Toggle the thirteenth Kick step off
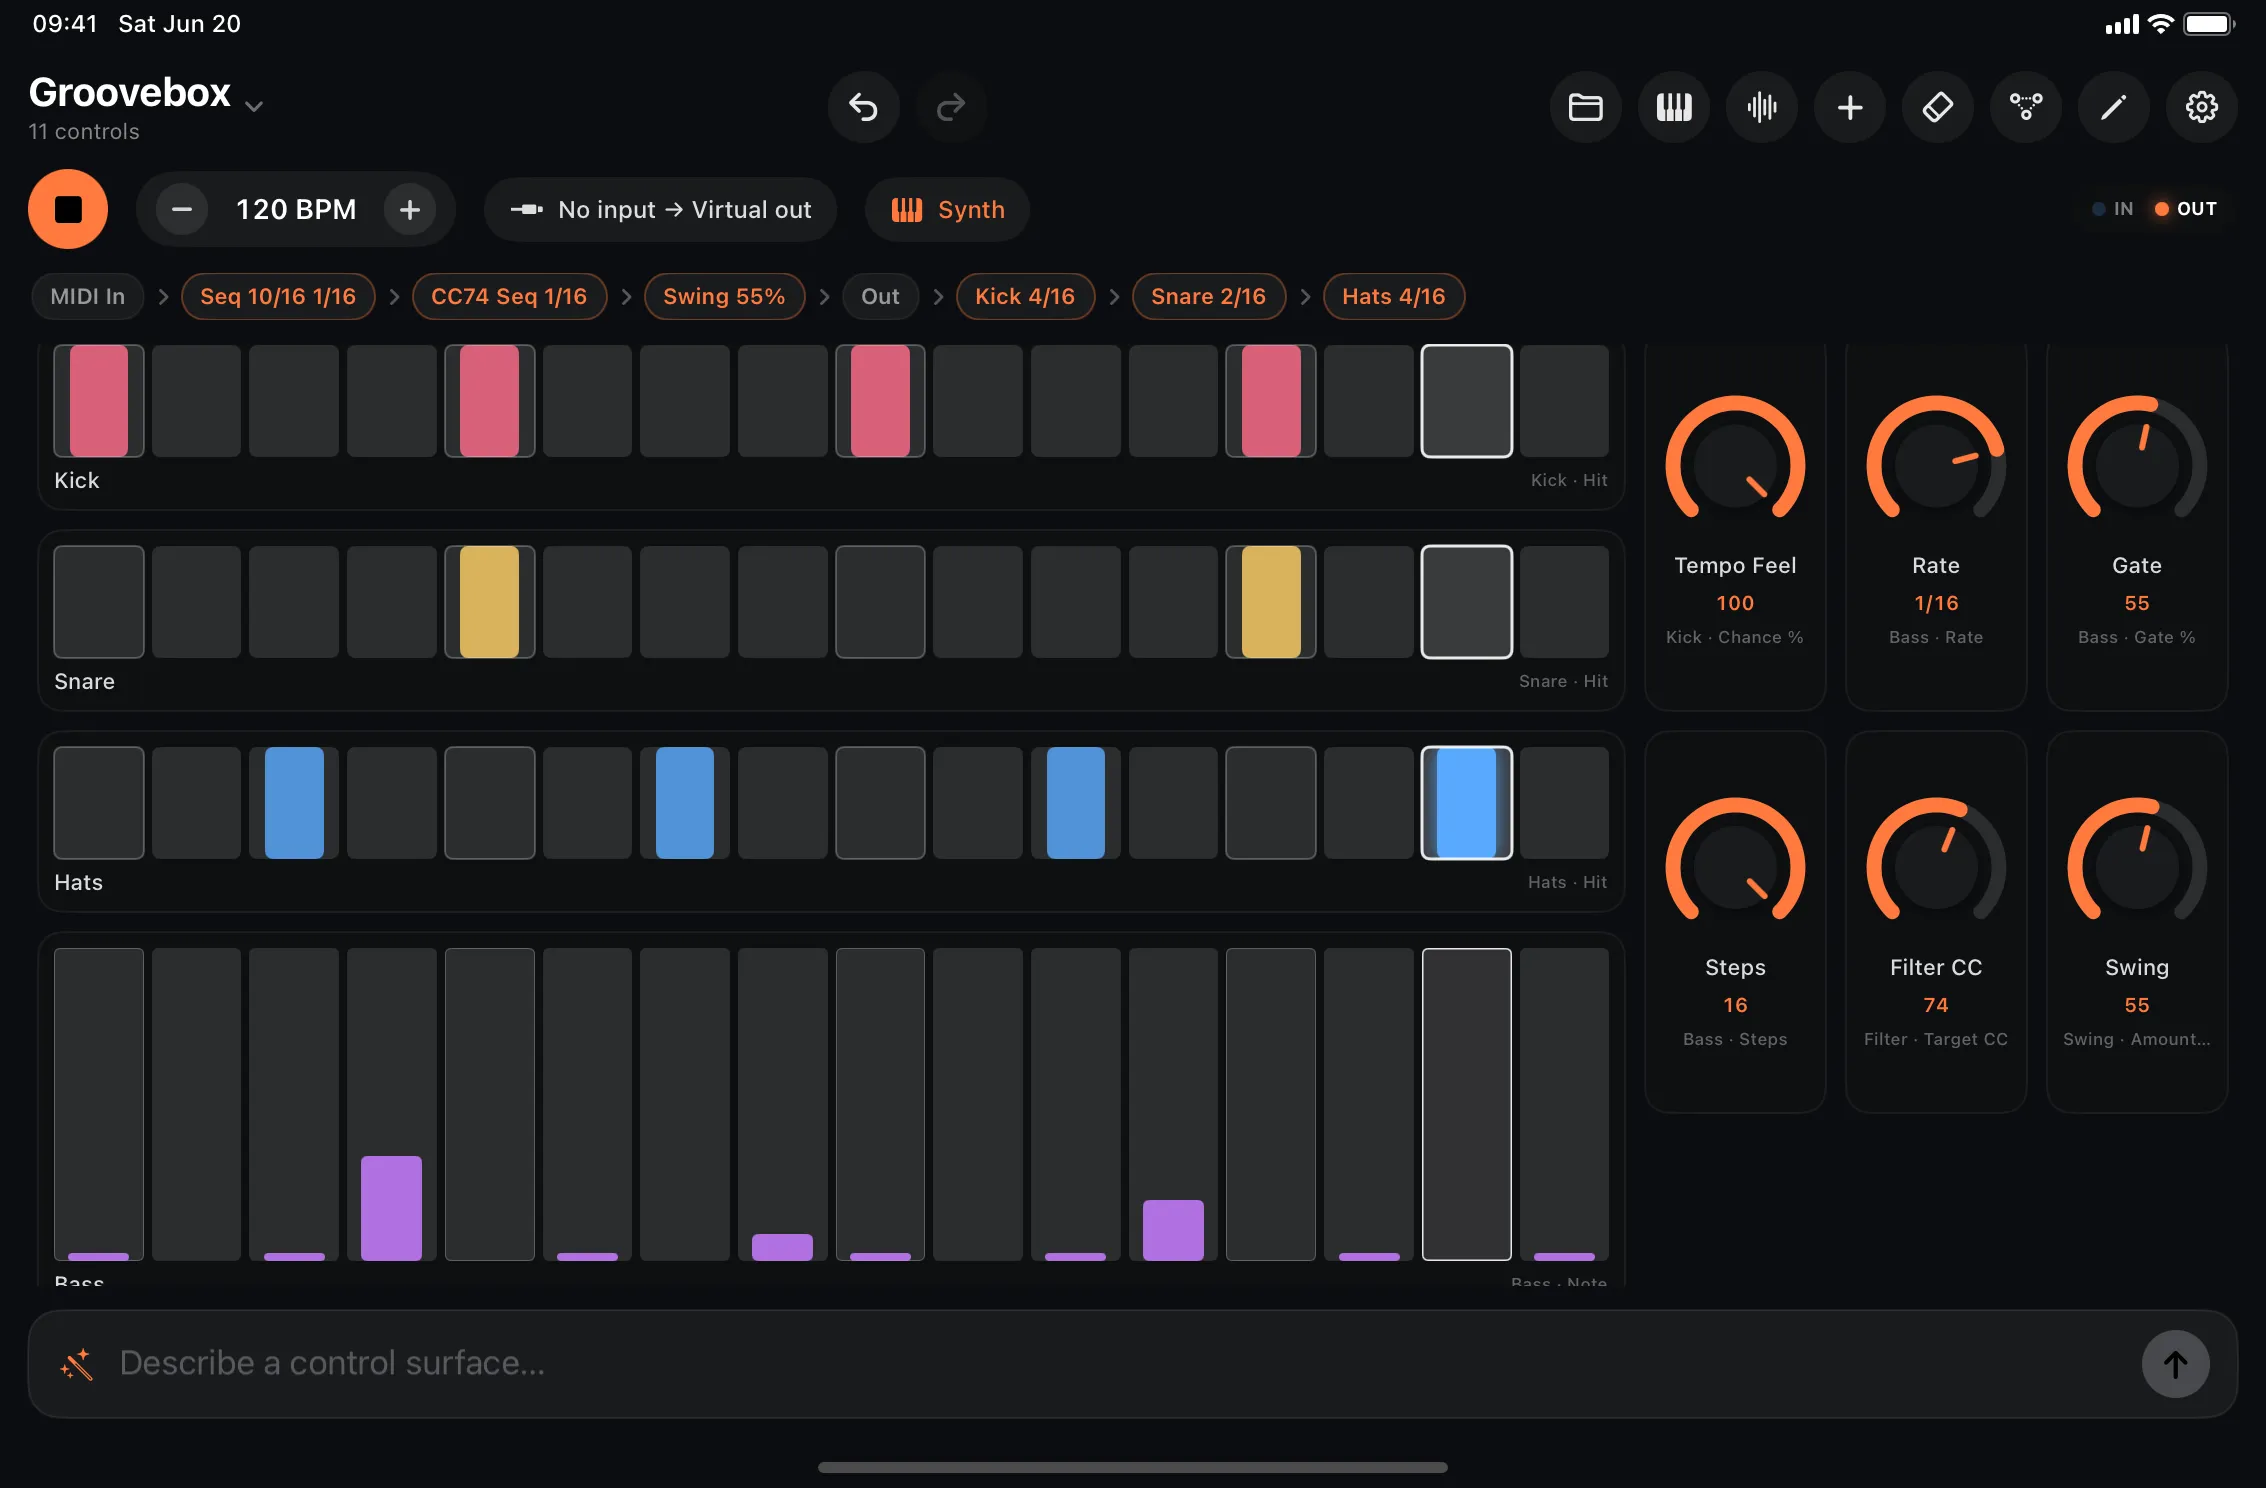Viewport: 2266px width, 1488px height. click(1271, 400)
